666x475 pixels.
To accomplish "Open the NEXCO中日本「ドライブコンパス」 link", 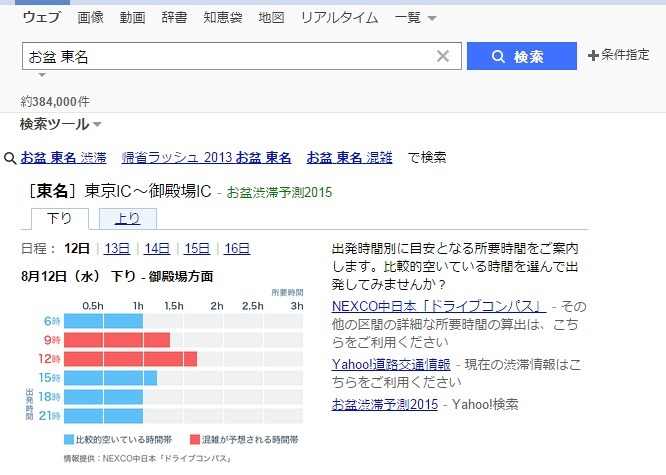I will 439,306.
